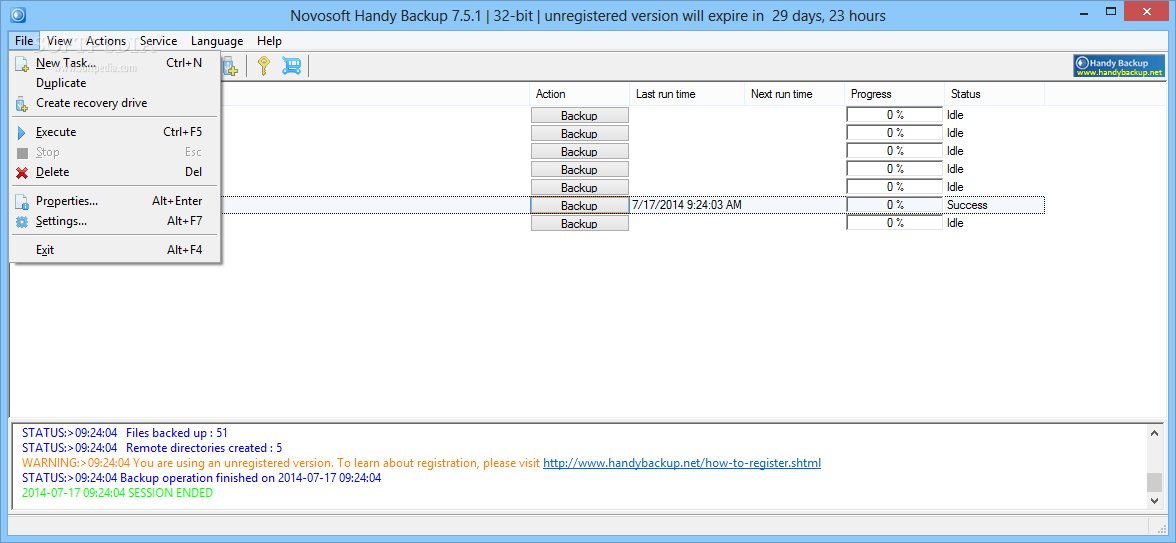Click the green SESSION ENDED log line
The height and width of the screenshot is (543, 1176).
pos(117,493)
